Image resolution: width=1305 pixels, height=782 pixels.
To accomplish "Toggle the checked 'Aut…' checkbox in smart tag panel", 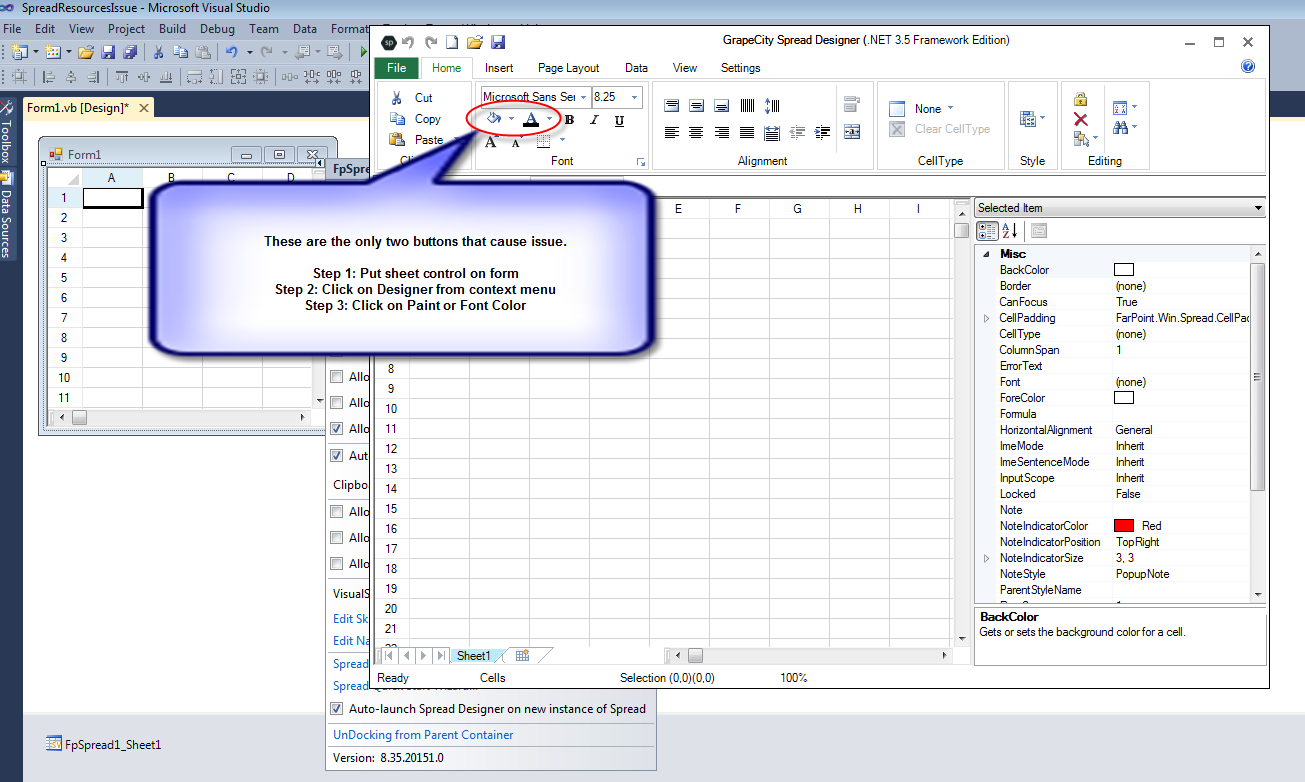I will 337,455.
